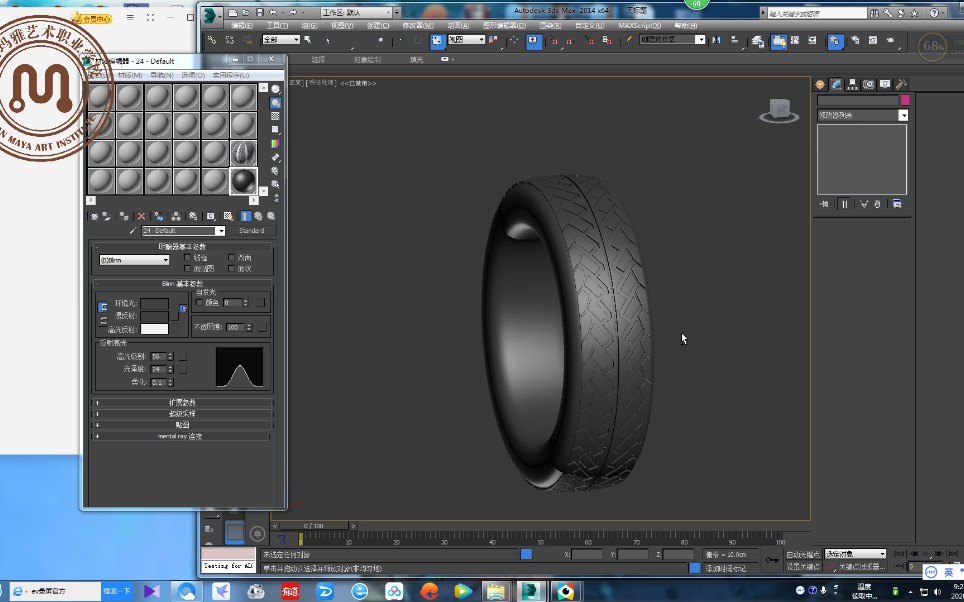Image resolution: width=964 pixels, height=602 pixels.
Task: Click the 高光反射 specular color swatch
Action: 155,329
